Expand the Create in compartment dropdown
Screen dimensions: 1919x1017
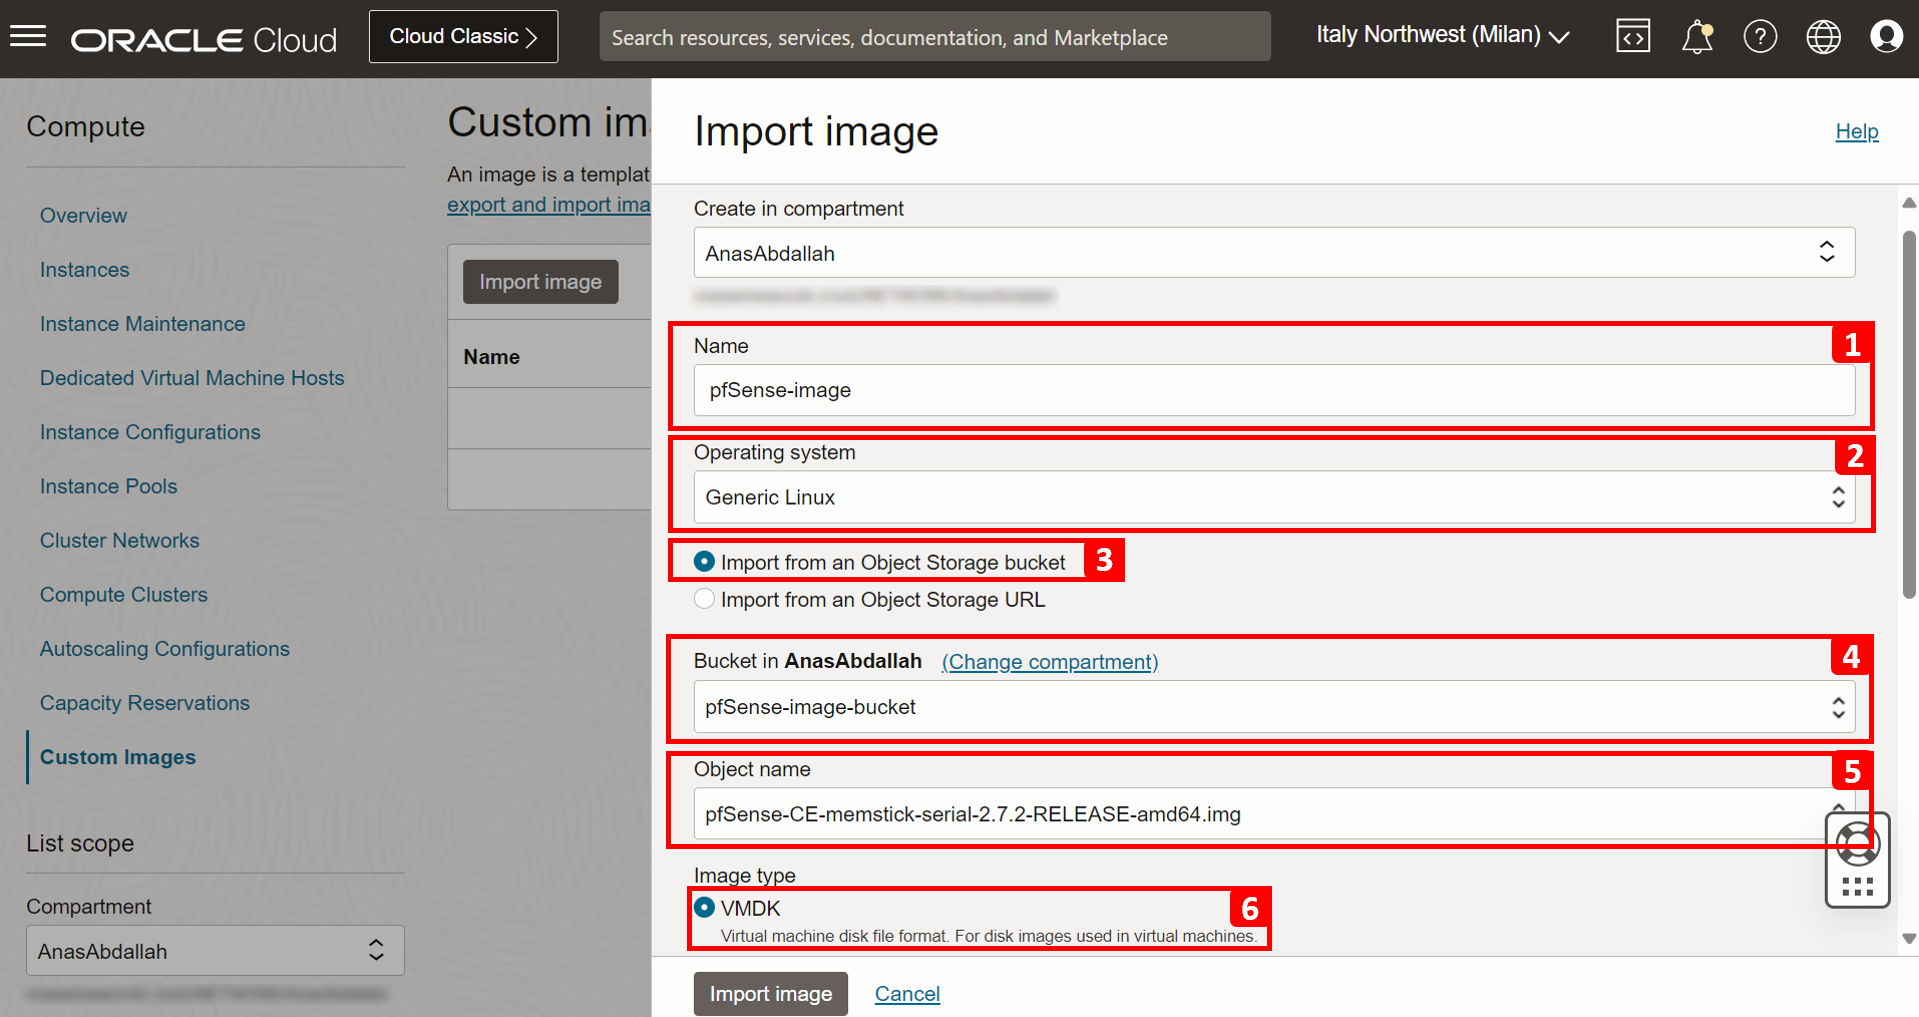tap(1274, 253)
